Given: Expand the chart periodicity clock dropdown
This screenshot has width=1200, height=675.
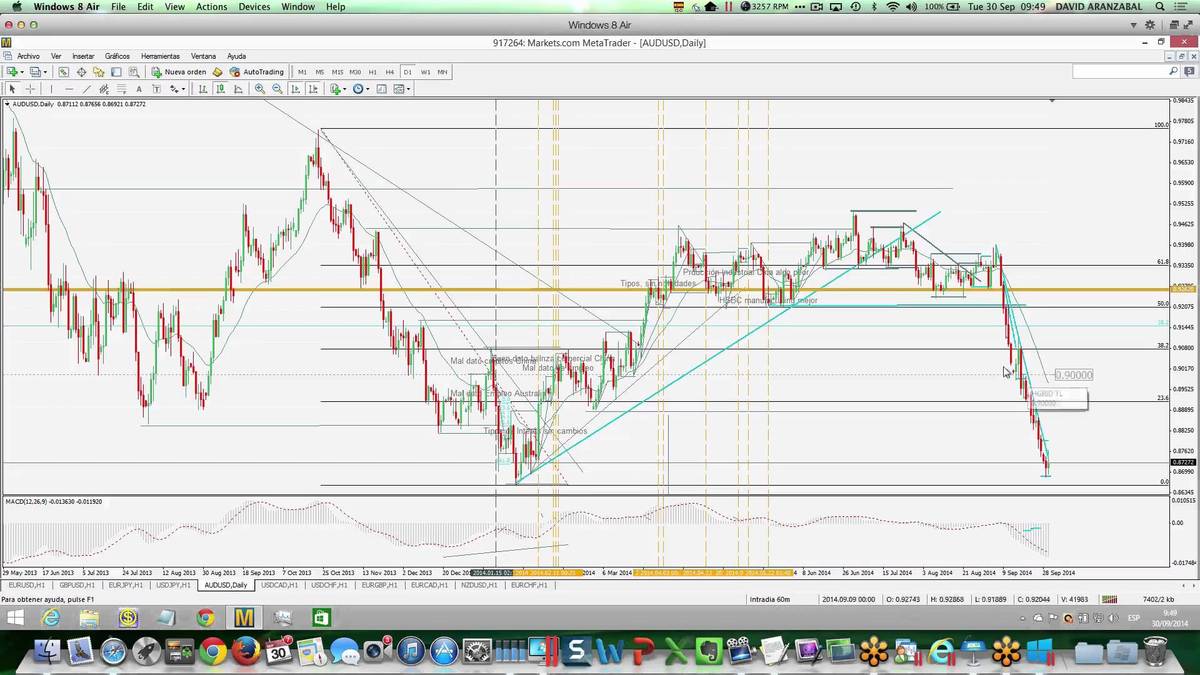Looking at the screenshot, I should click(368, 89).
